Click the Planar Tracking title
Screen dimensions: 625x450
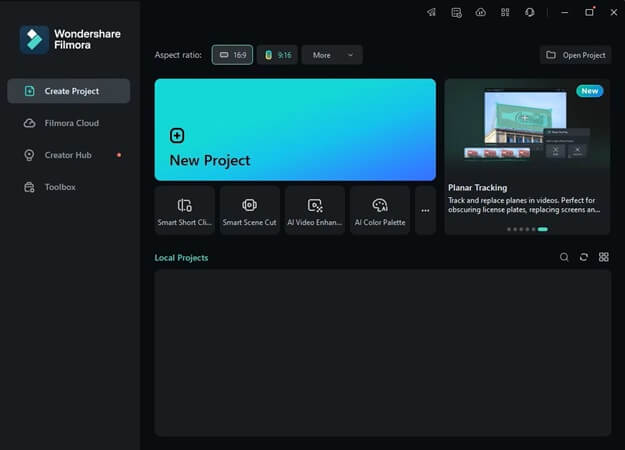pos(478,188)
